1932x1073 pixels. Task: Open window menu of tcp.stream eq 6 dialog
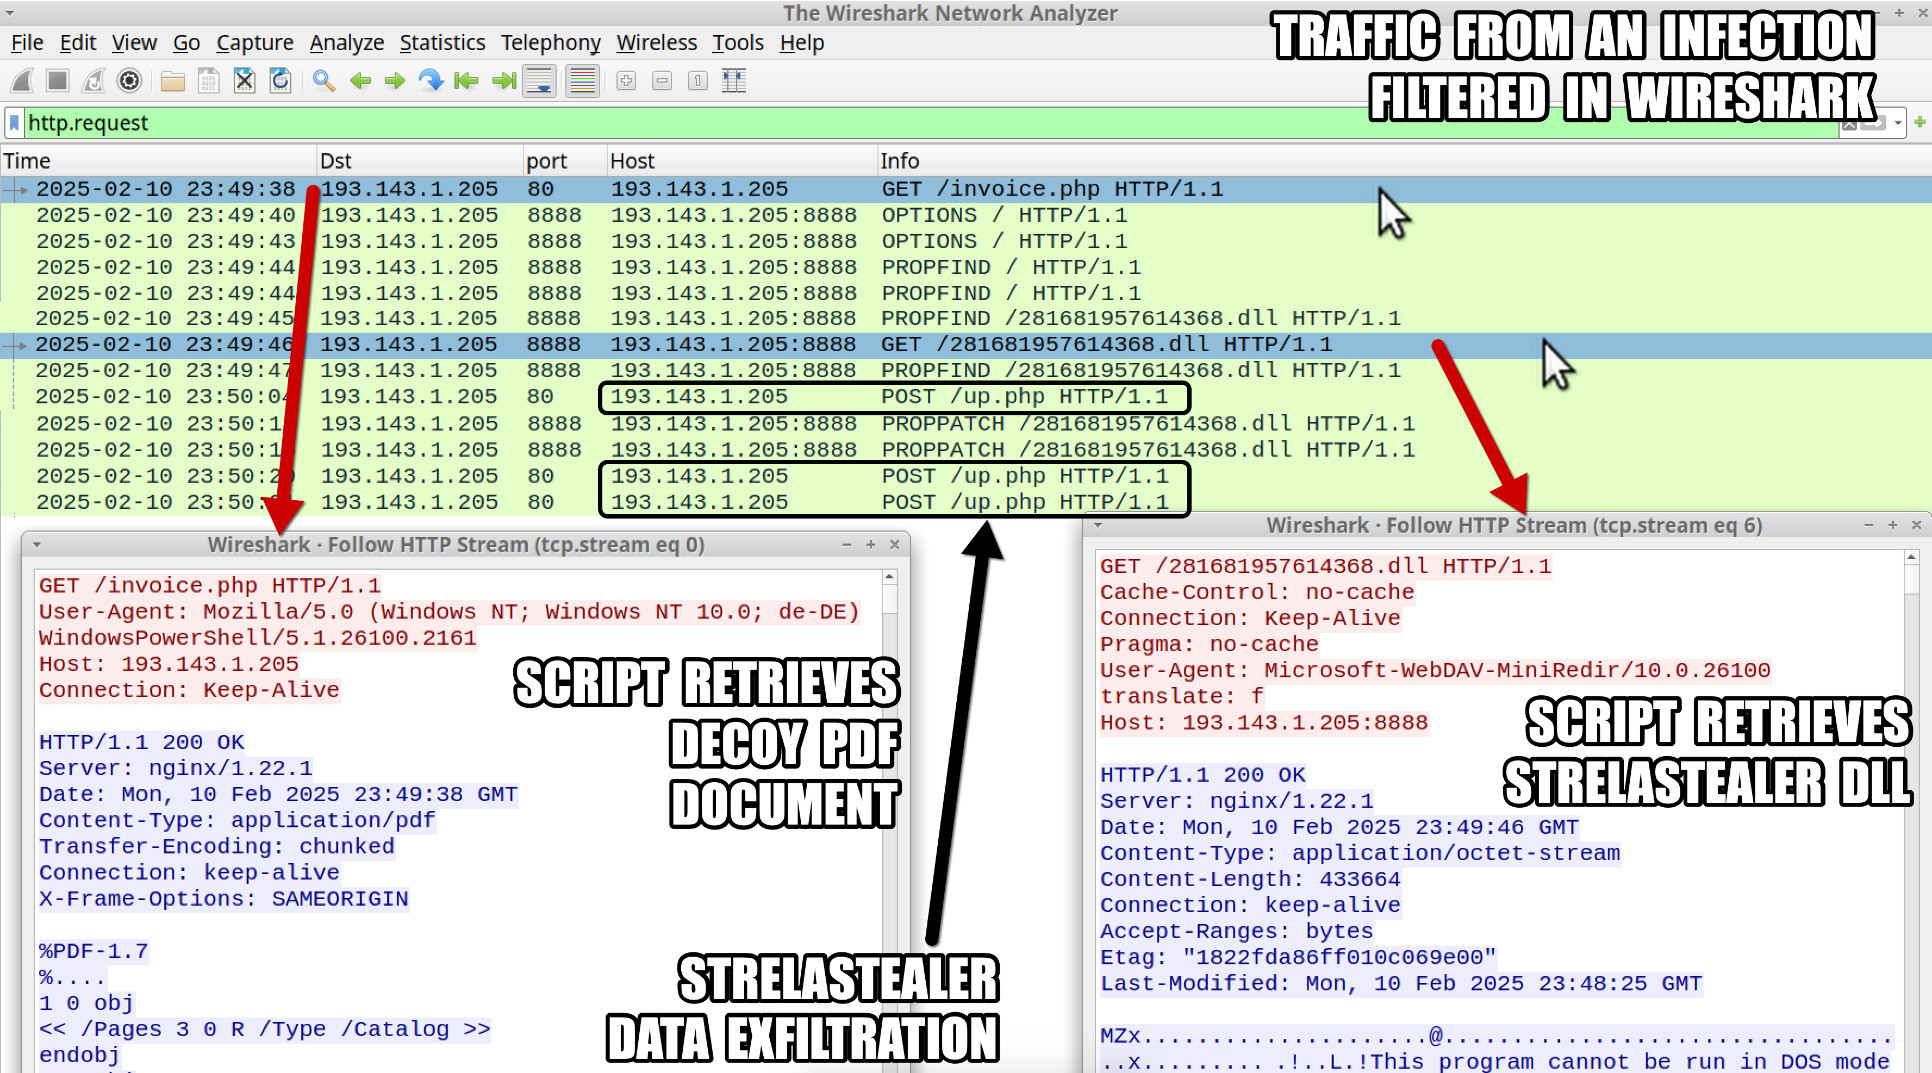coord(1098,525)
